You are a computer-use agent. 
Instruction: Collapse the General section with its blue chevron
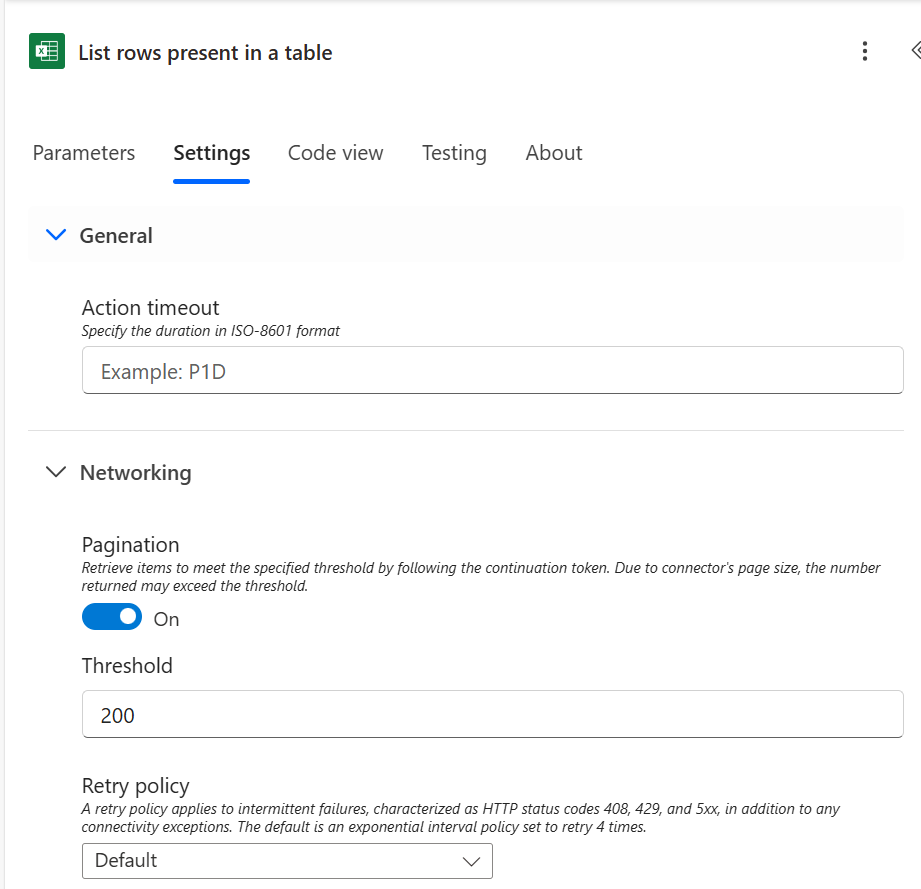pyautogui.click(x=56, y=235)
